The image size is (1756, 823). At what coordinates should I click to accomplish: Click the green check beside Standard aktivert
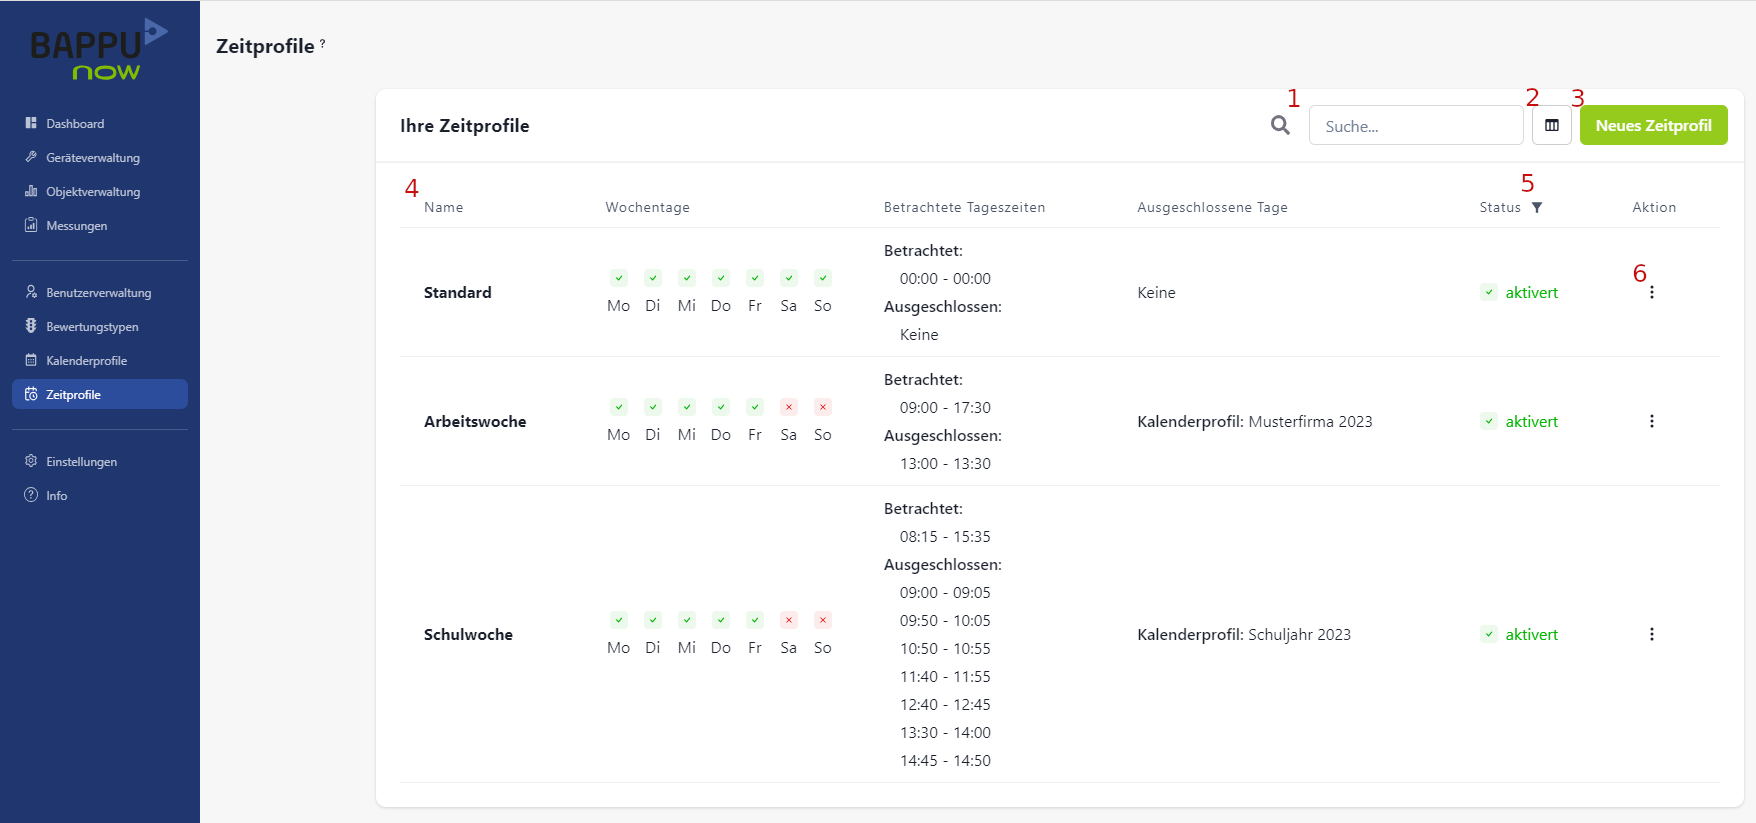1489,292
